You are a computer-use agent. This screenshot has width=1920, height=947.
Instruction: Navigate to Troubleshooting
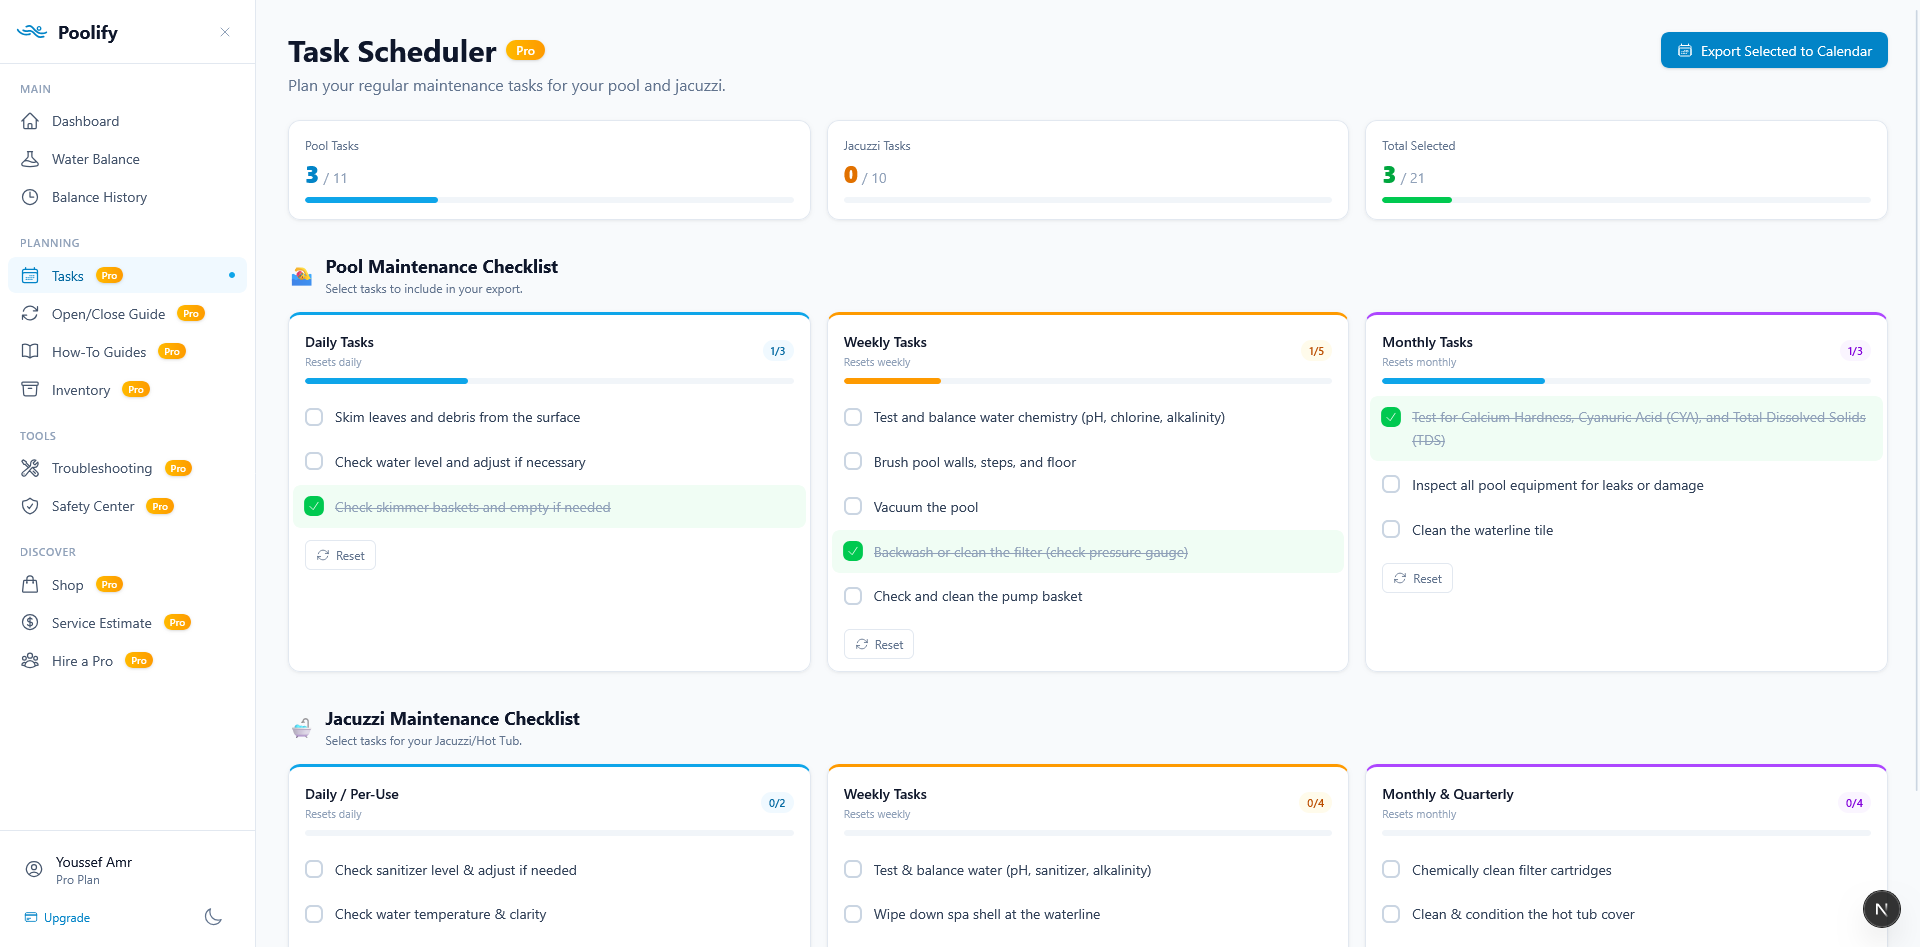[127, 468]
